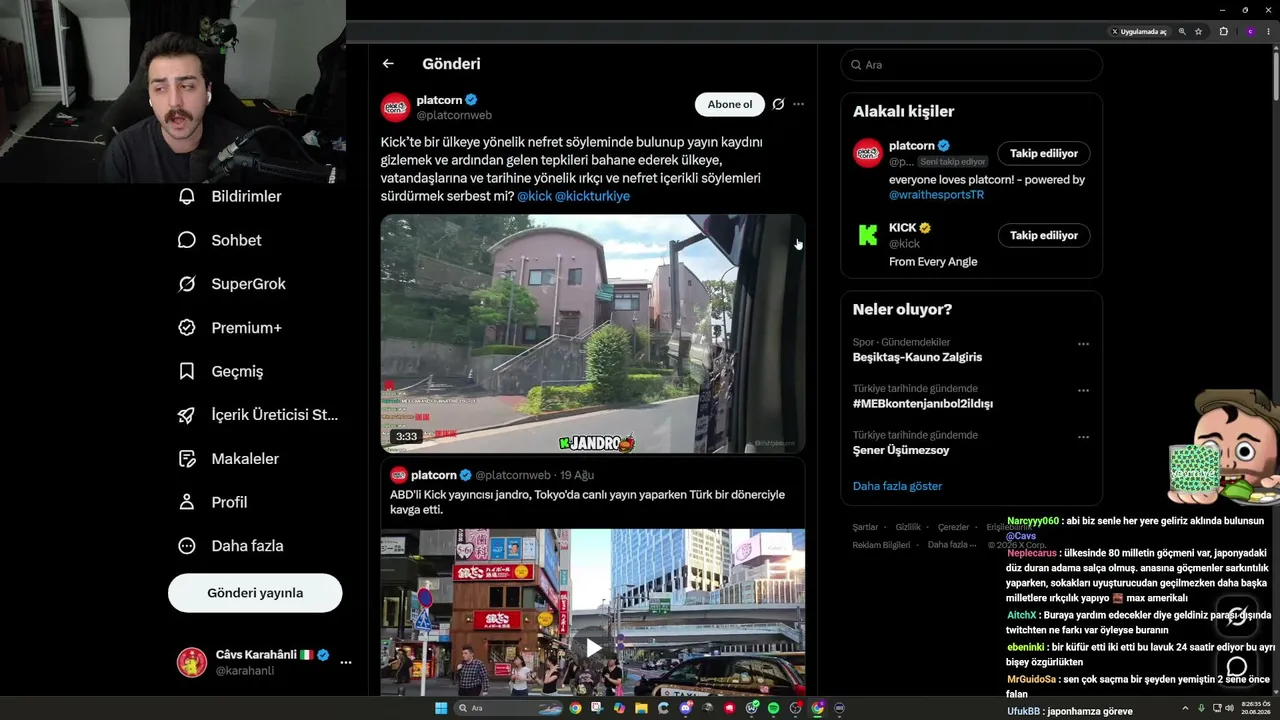This screenshot has height=720, width=1280.
Task: Open Bildirimler notifications in the sidebar
Action: click(x=230, y=197)
